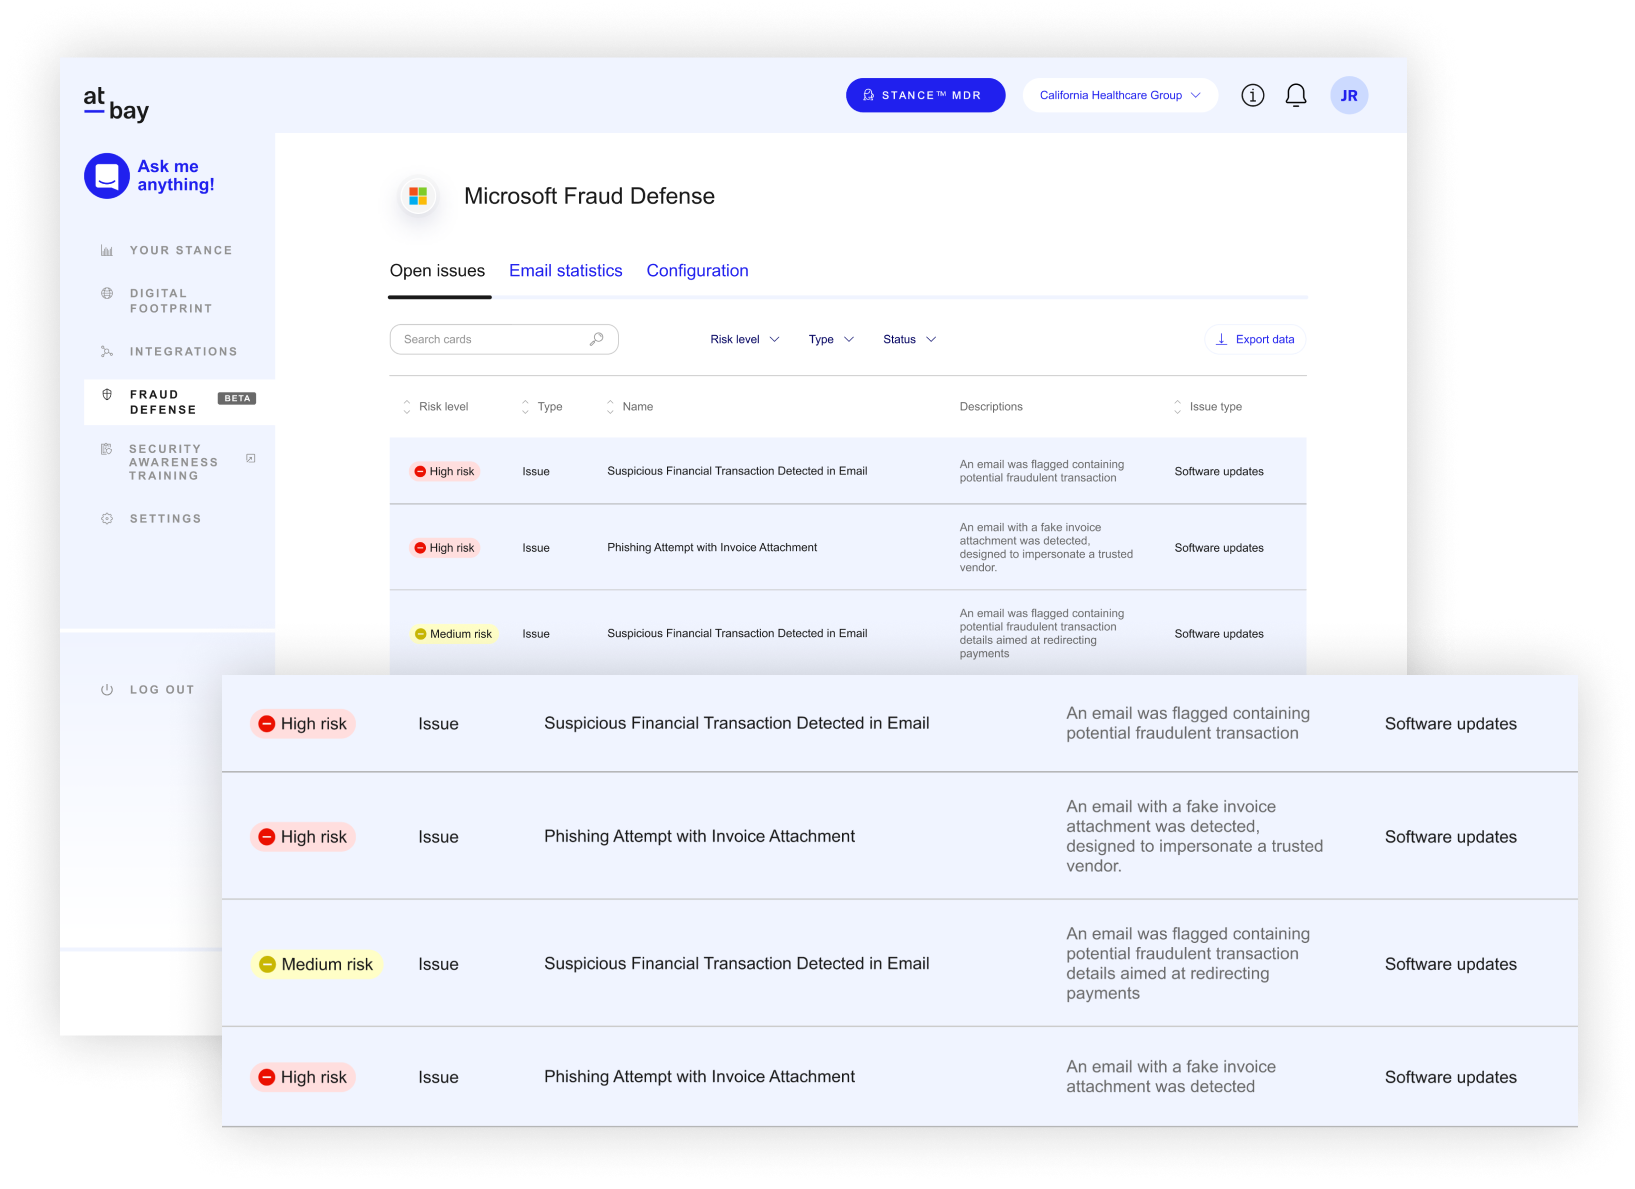Image resolution: width=1635 pixels, height=1189 pixels.
Task: Click the BETA badge
Action: 237,399
